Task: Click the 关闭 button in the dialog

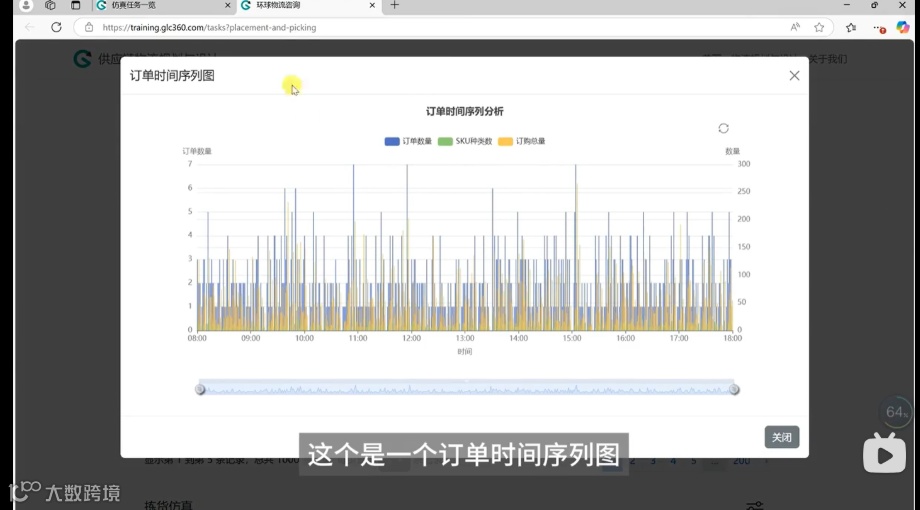Action: click(782, 437)
